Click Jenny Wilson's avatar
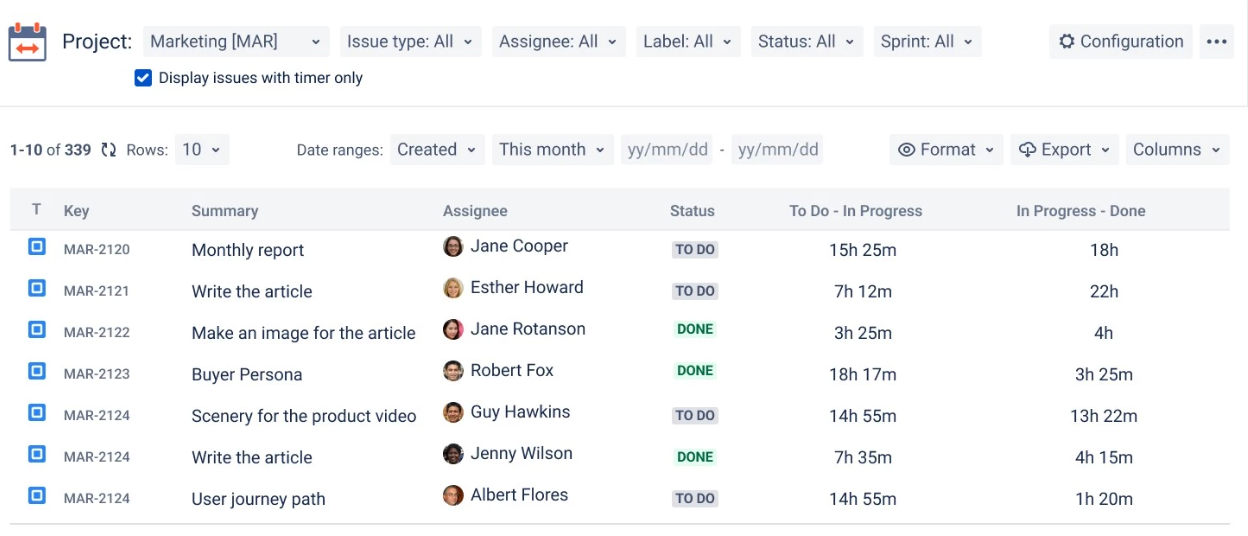The width and height of the screenshot is (1248, 536). pos(453,454)
